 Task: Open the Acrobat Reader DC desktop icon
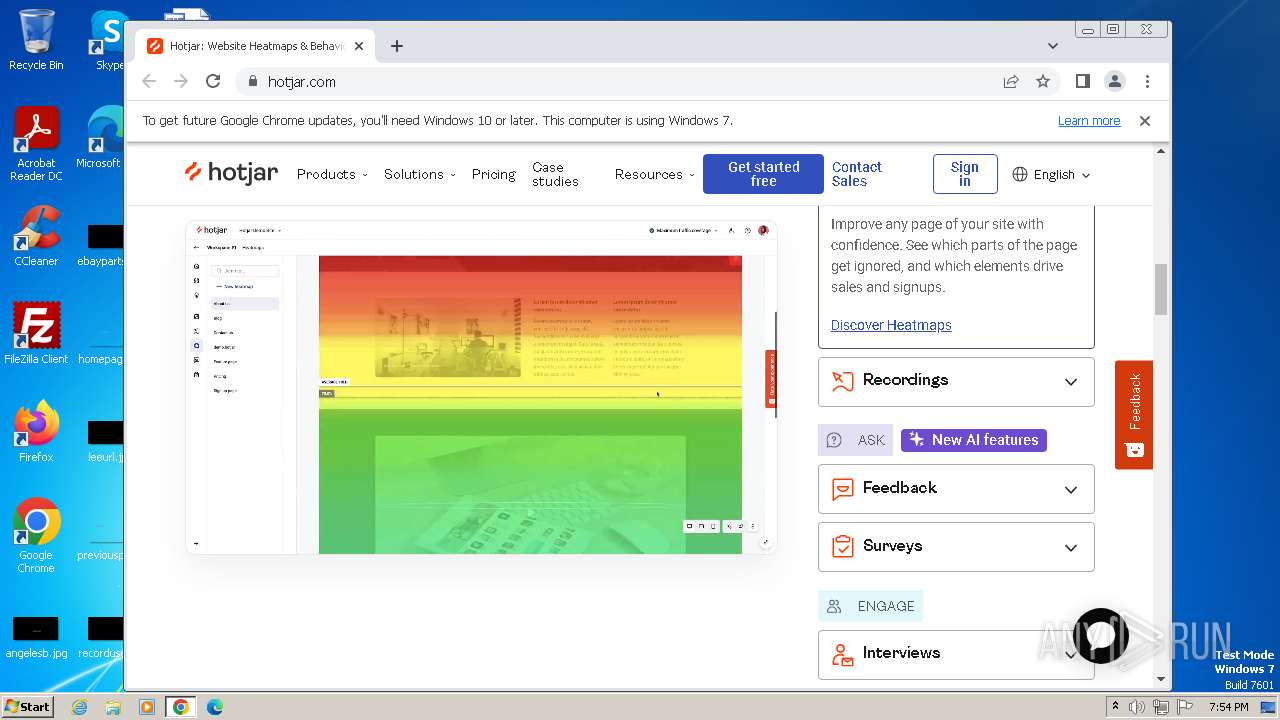pyautogui.click(x=36, y=144)
